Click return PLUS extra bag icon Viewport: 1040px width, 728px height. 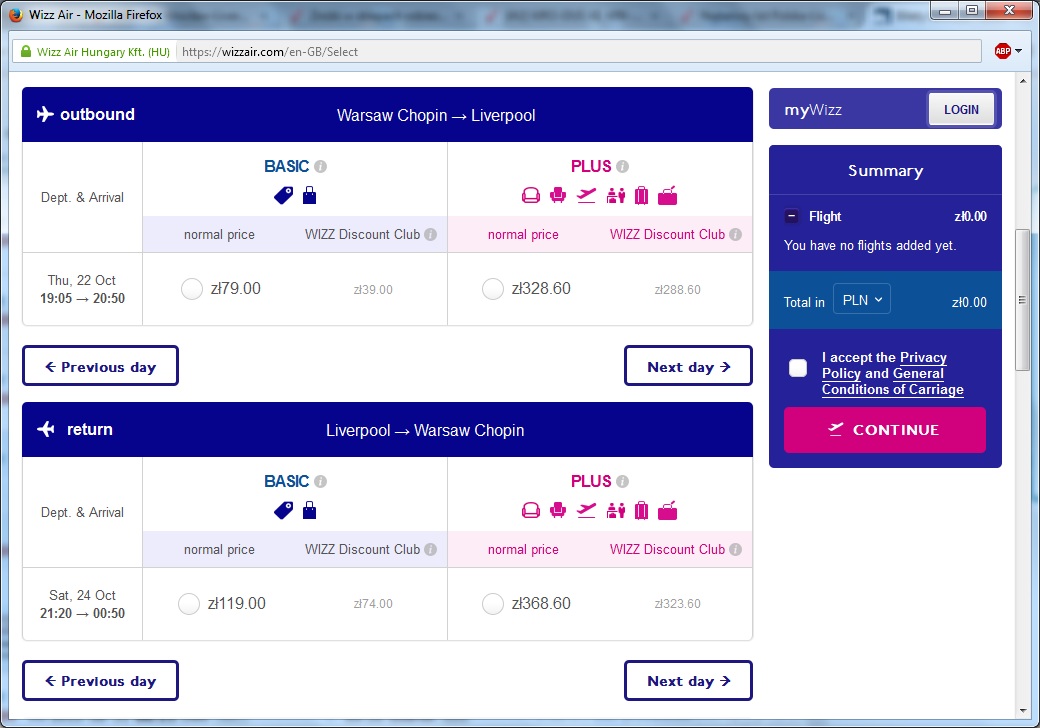point(667,511)
